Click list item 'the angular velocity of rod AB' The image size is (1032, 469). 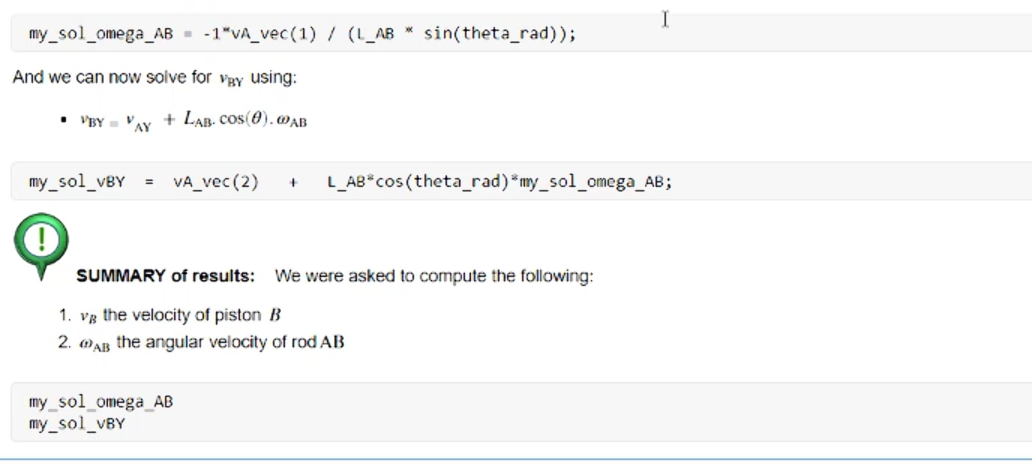[230, 342]
